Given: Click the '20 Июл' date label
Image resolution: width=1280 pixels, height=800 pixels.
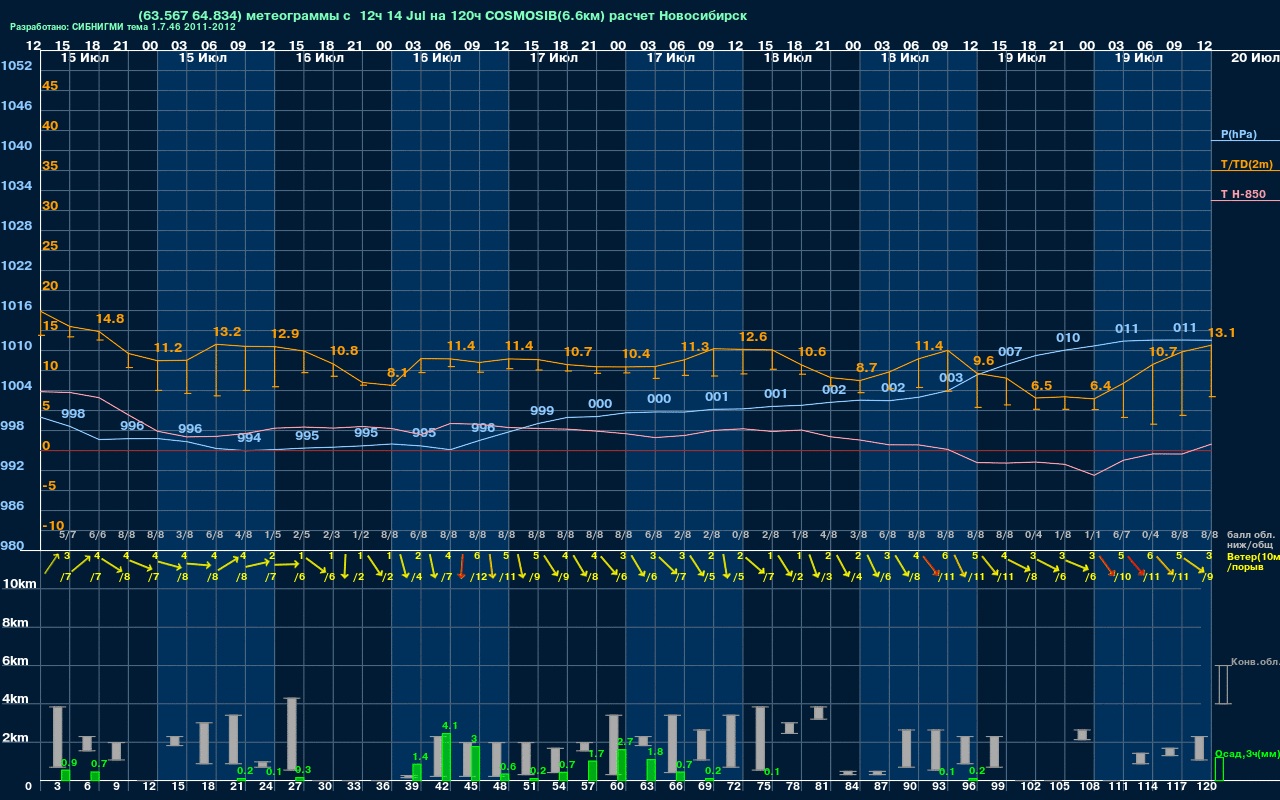Looking at the screenshot, I should pos(1254,58).
